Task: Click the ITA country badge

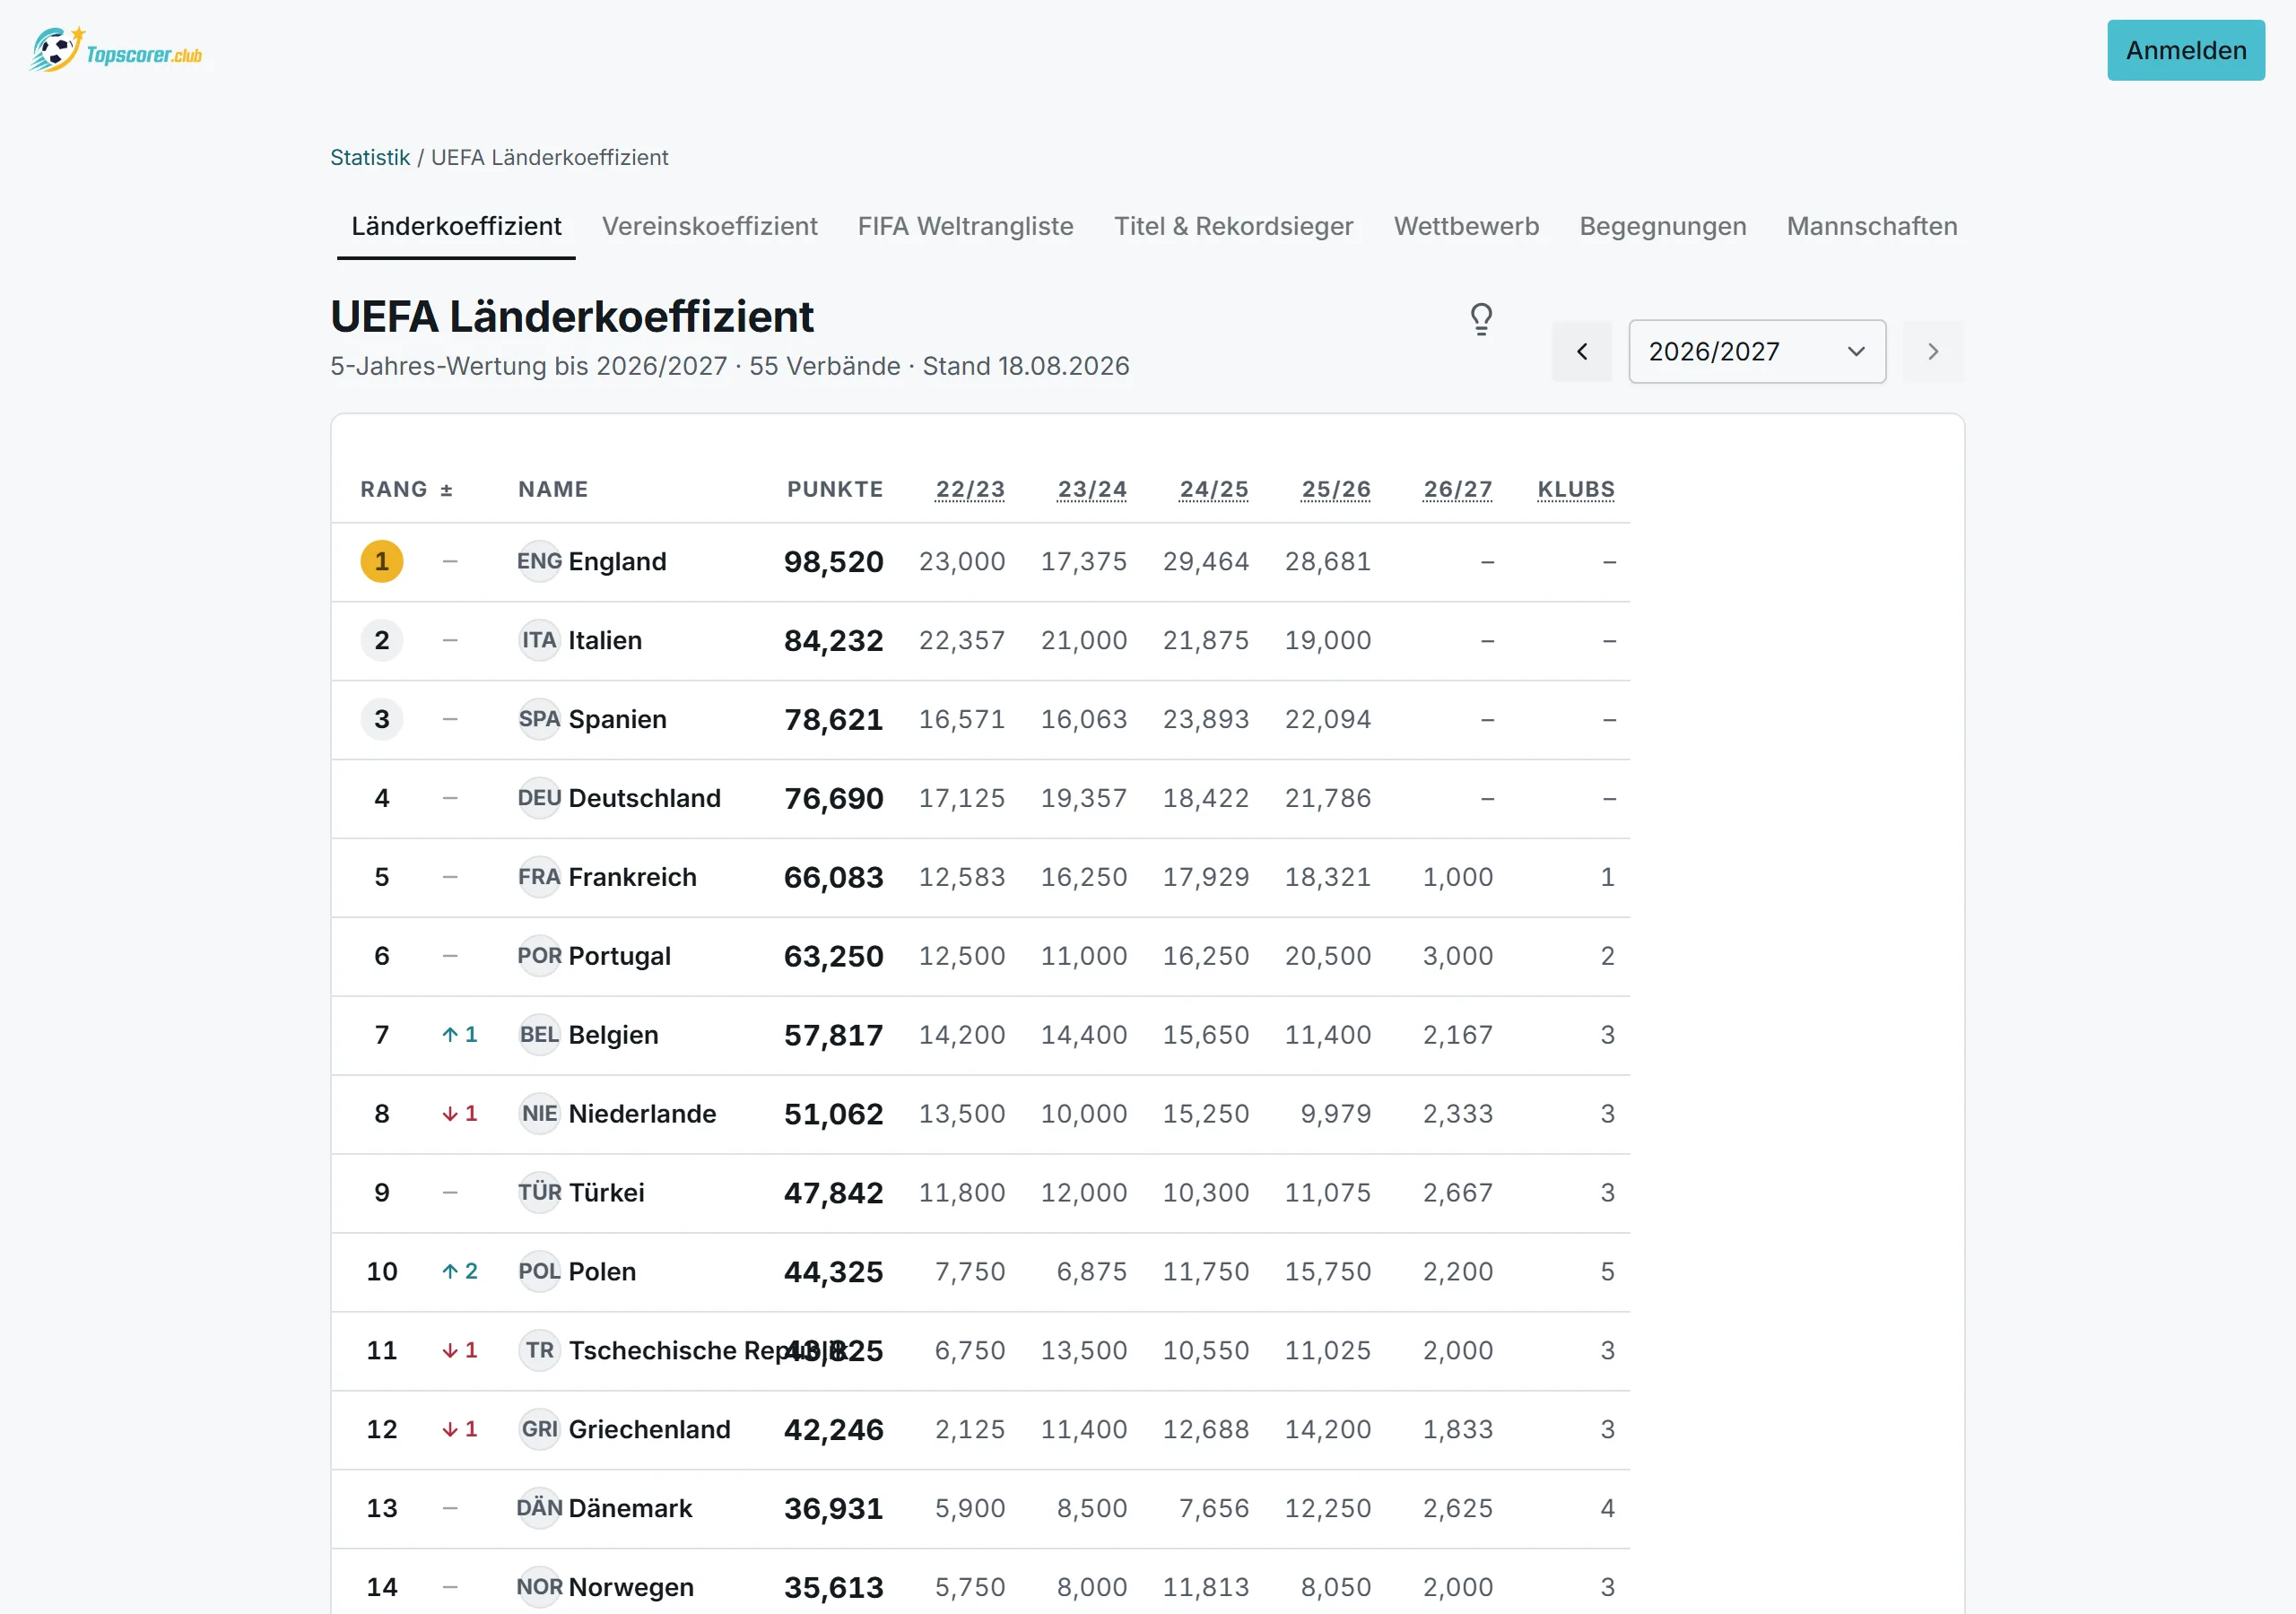Action: point(539,640)
